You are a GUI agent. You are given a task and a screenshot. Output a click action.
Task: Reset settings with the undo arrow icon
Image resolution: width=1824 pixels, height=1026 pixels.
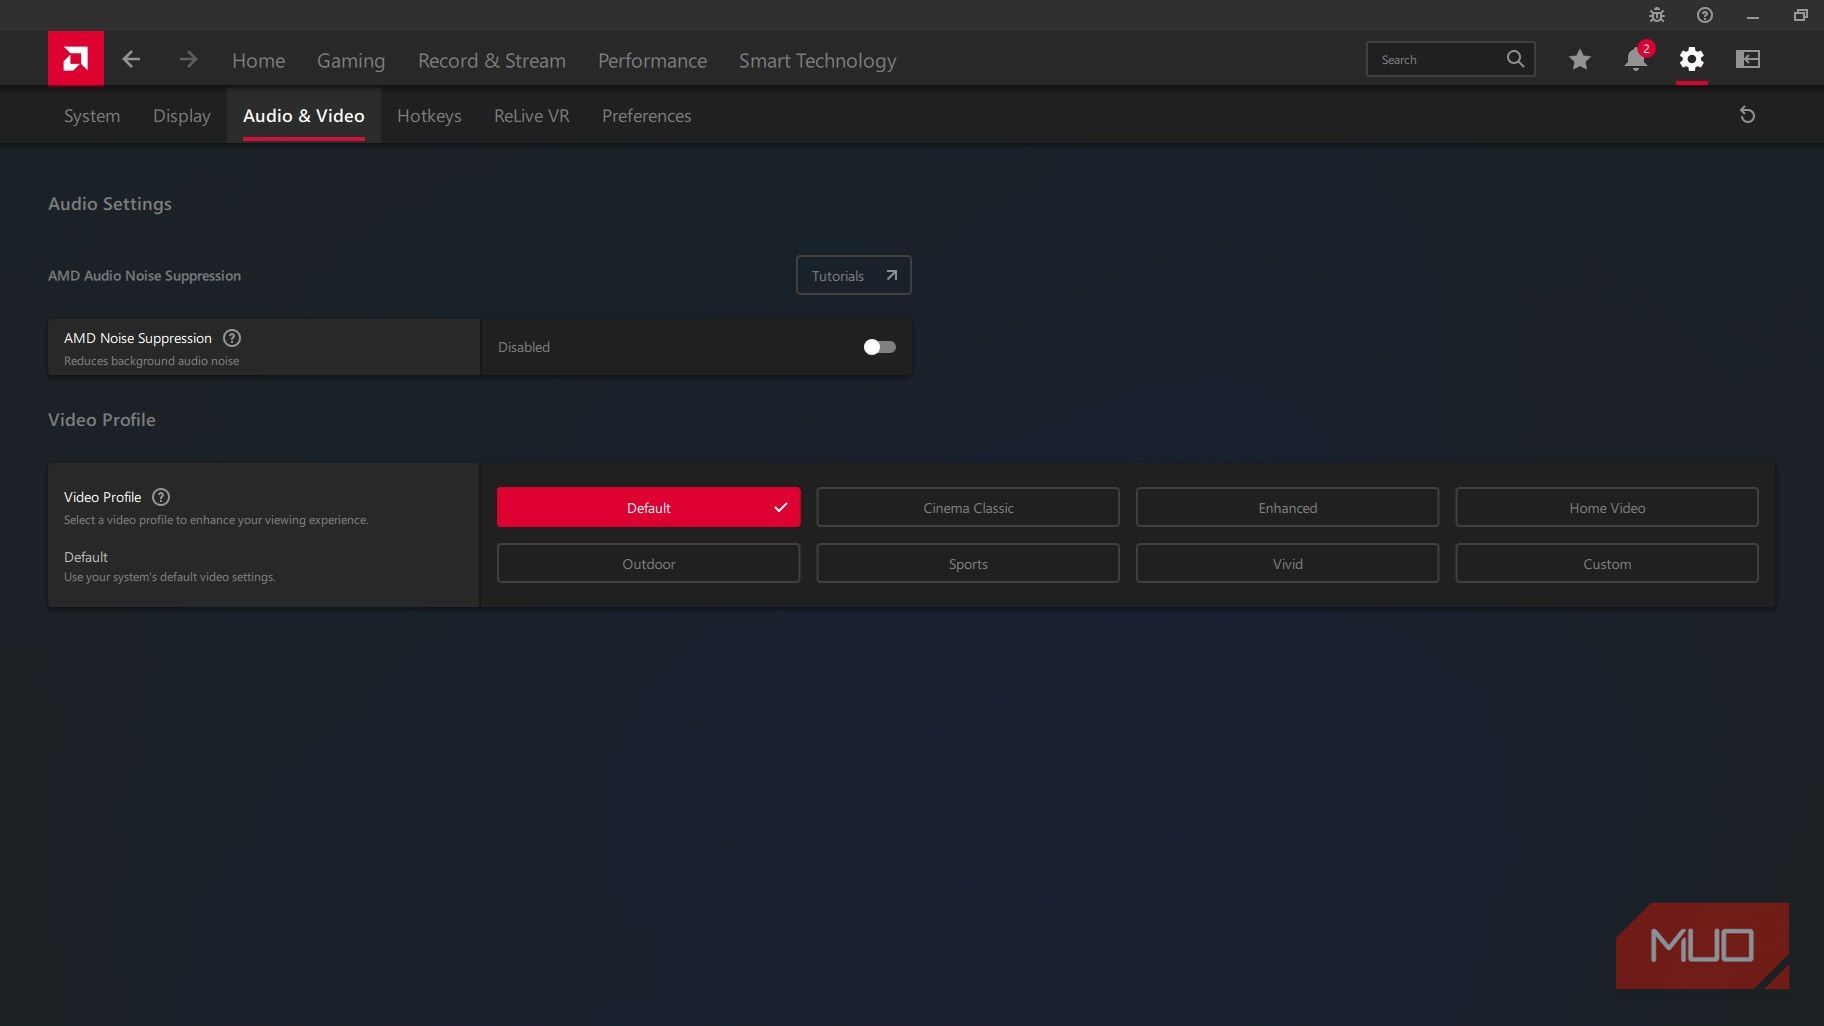coord(1747,115)
